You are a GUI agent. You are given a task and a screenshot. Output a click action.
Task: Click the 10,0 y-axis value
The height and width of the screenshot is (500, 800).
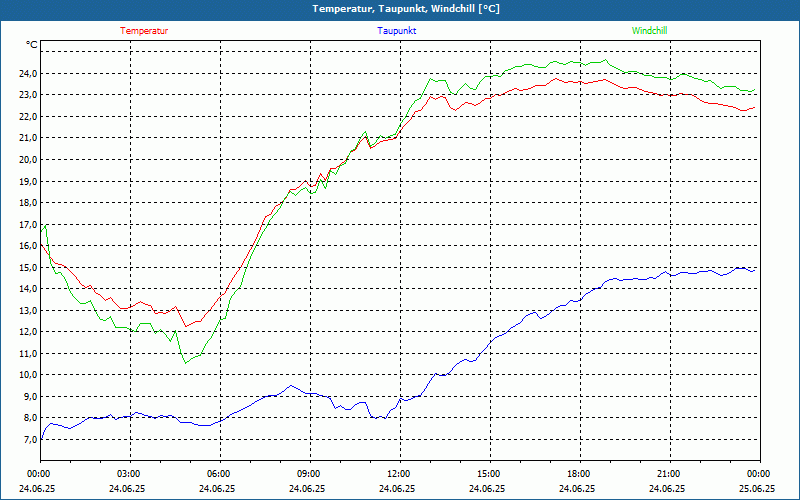point(28,375)
